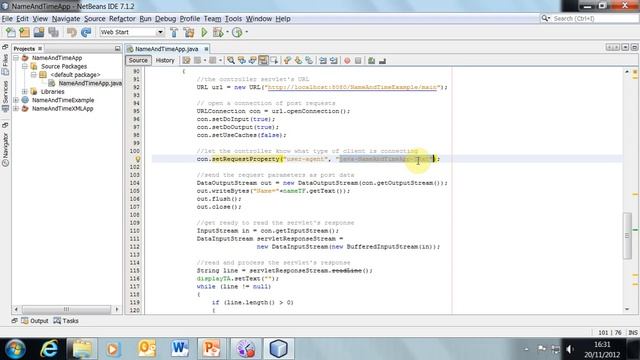Open the Web Start configuration dropdown
Viewport: 640px width, 360px height.
(x=160, y=32)
